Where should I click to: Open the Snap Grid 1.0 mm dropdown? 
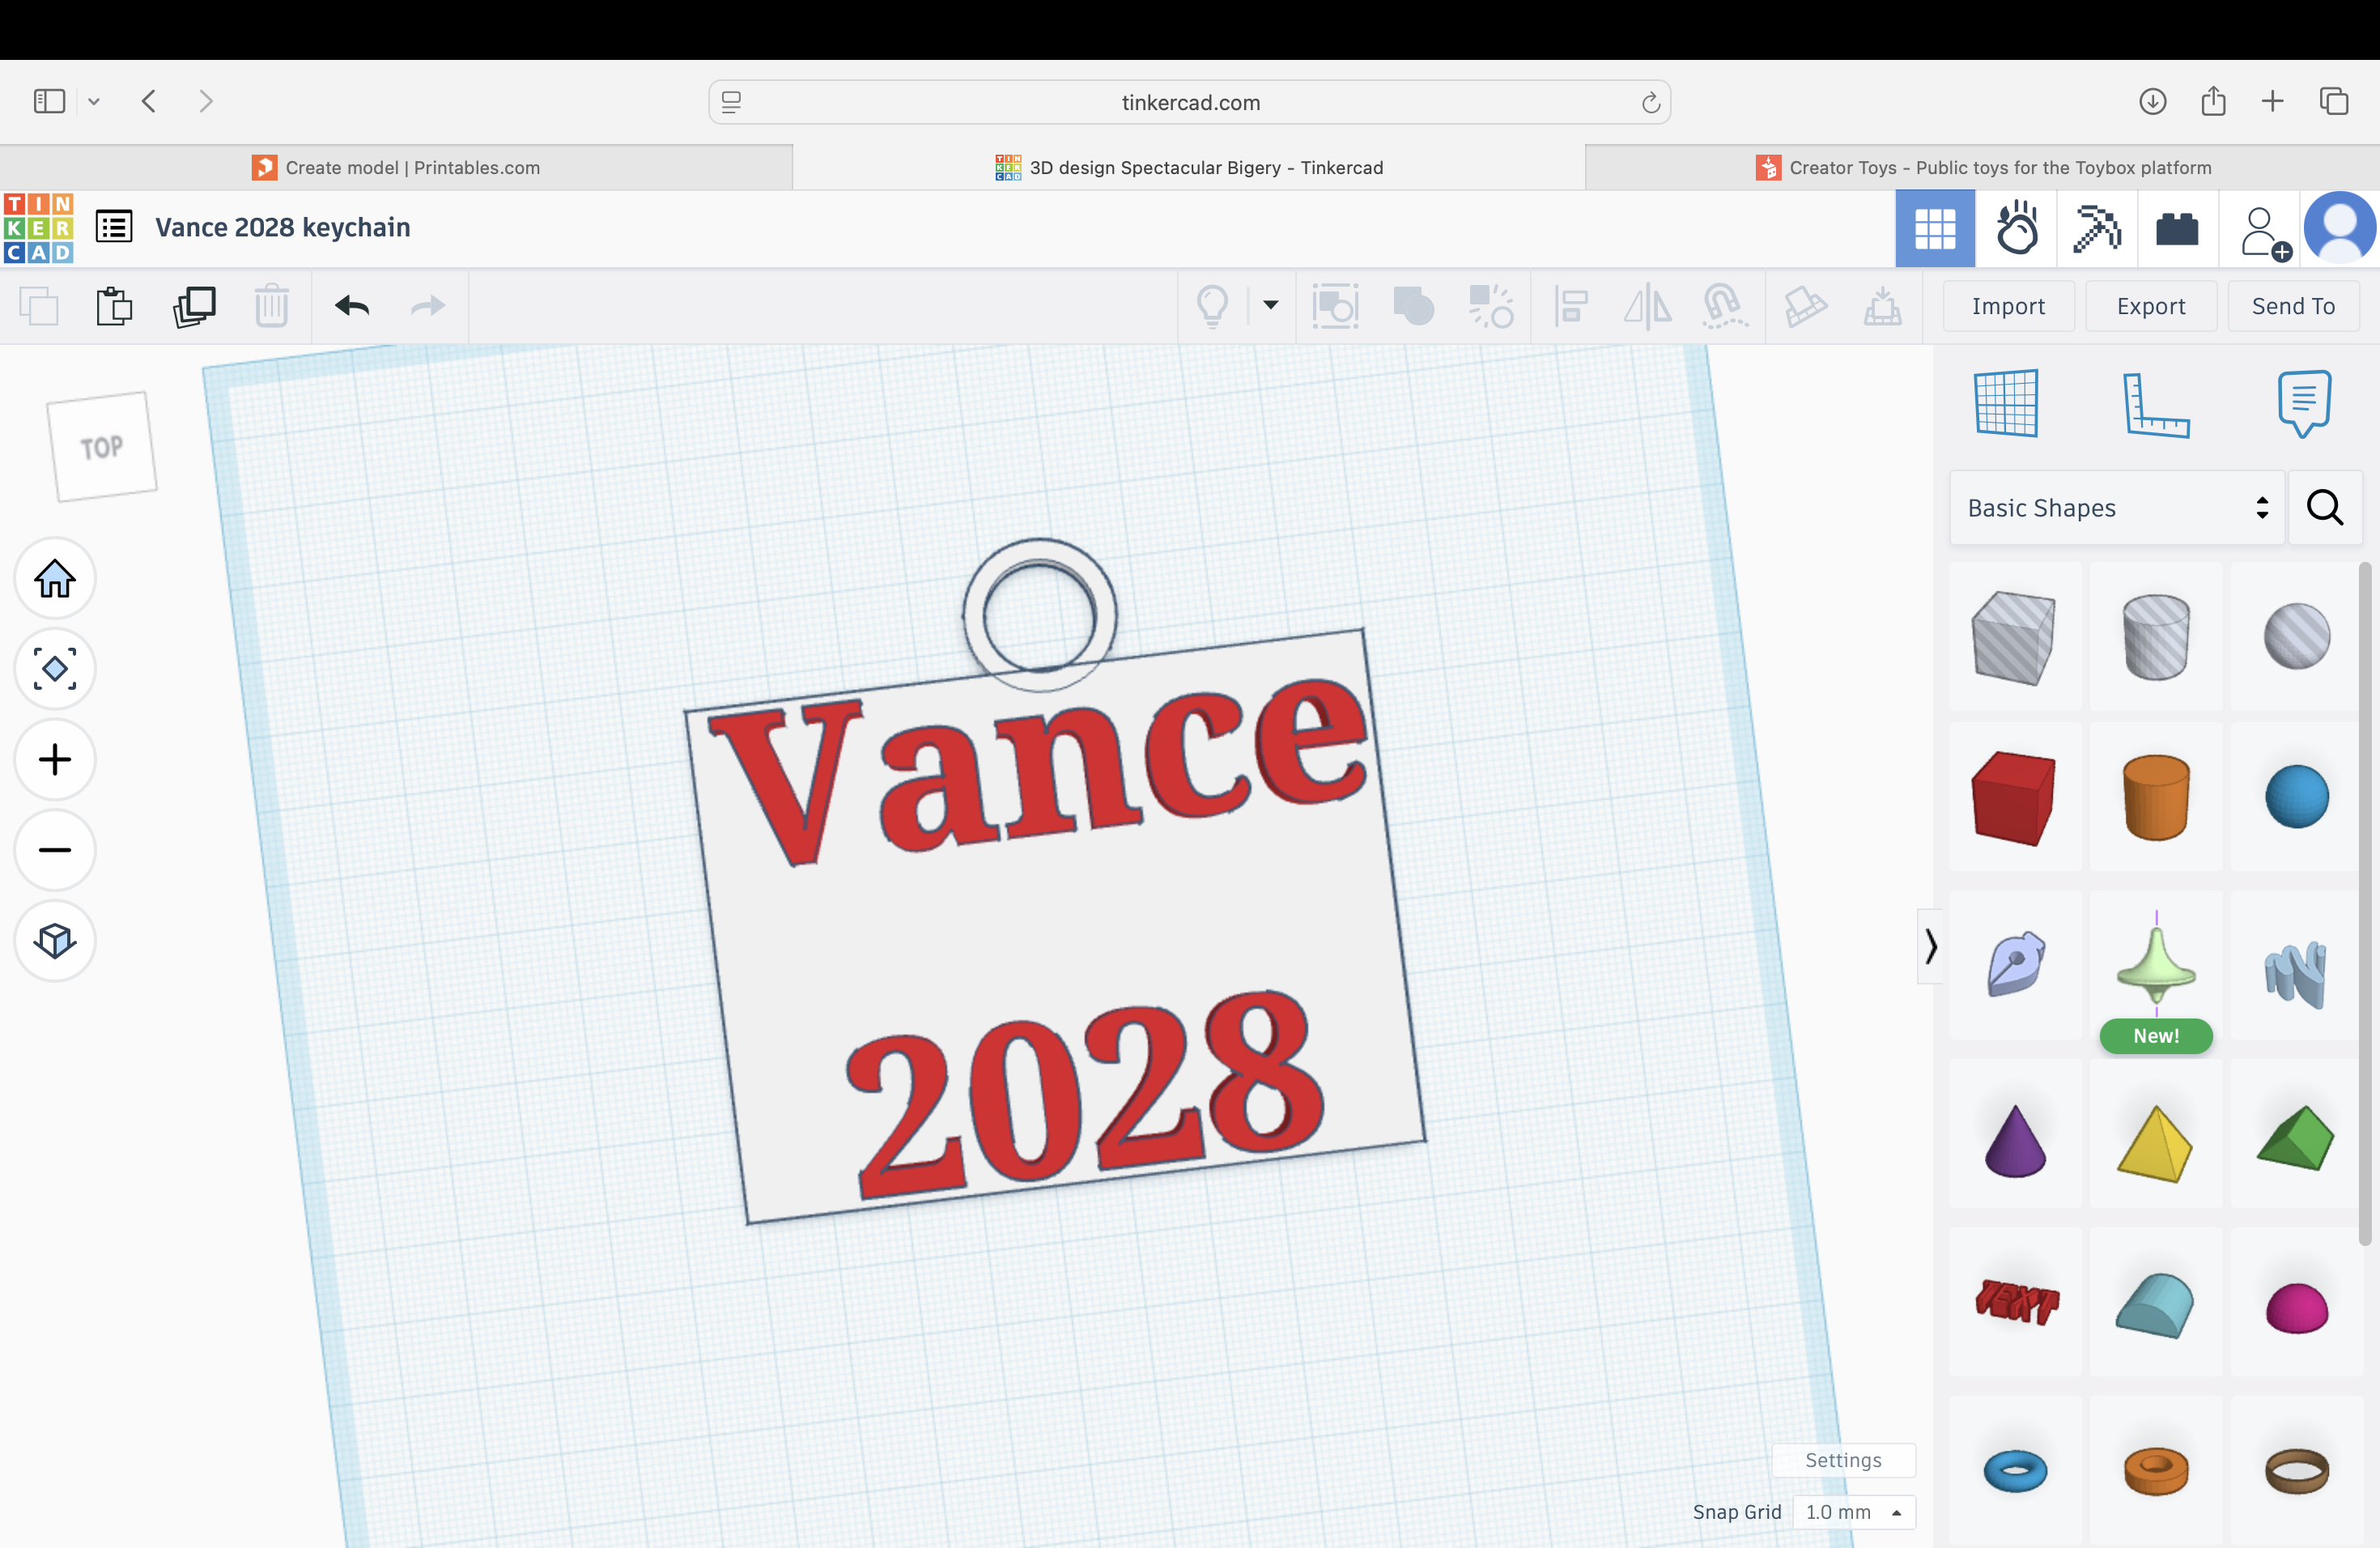coord(1853,1512)
